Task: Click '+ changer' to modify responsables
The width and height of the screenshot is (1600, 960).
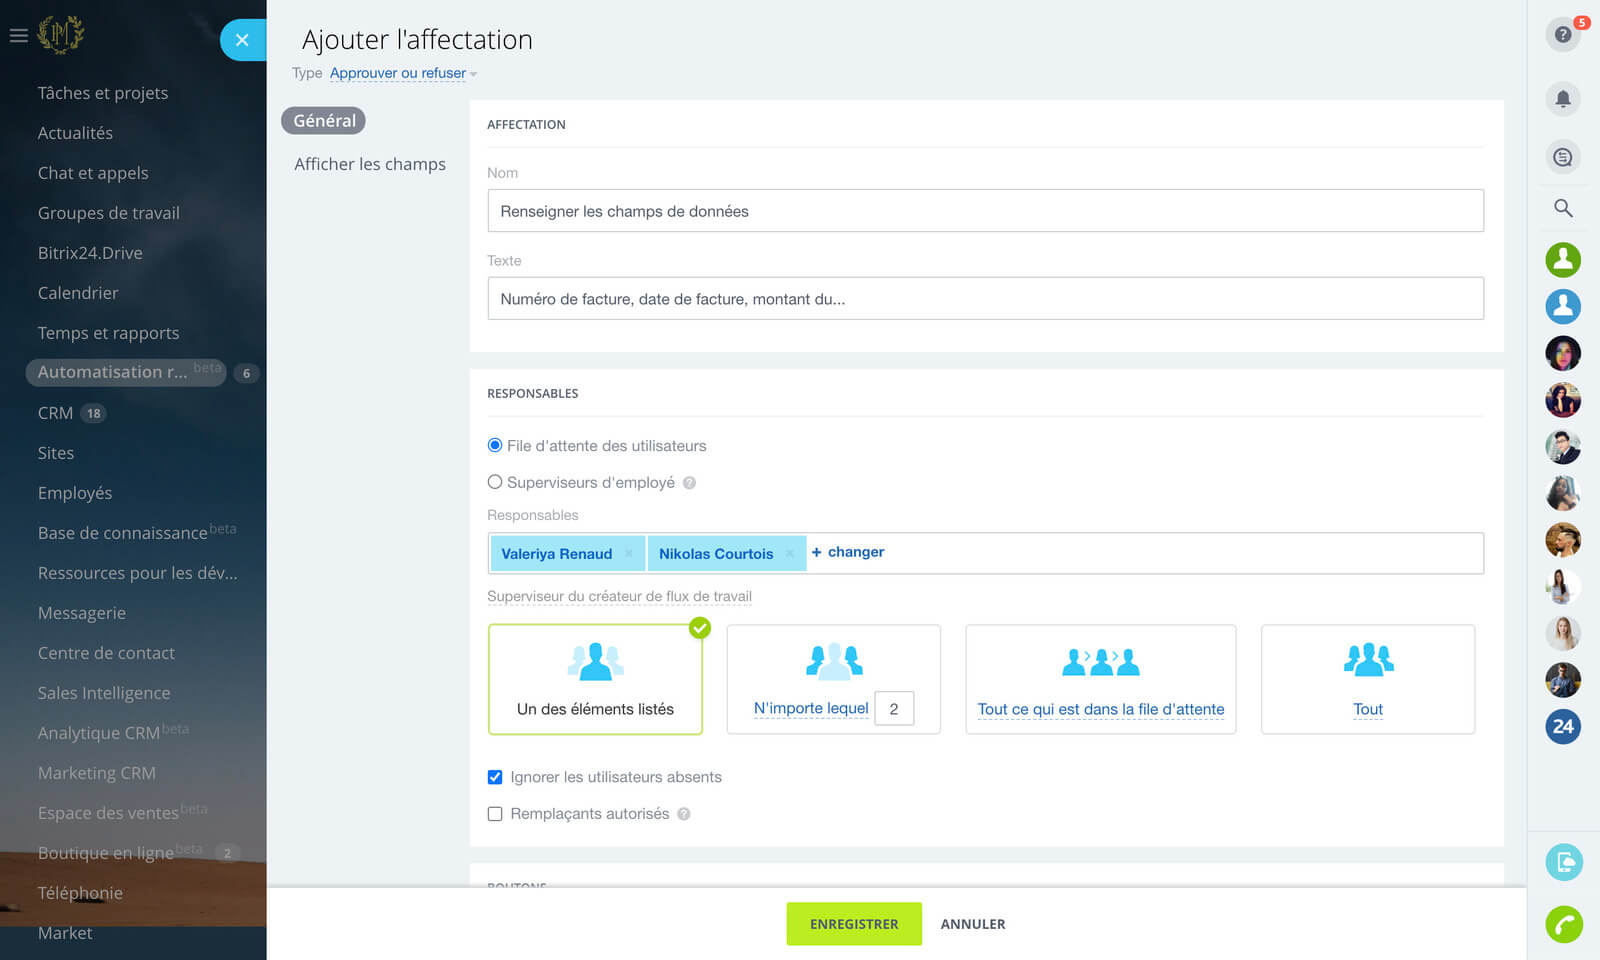Action: click(848, 552)
